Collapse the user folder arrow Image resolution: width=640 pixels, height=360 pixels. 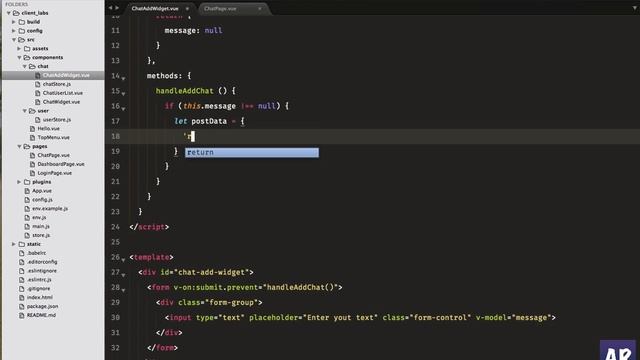(x=24, y=111)
